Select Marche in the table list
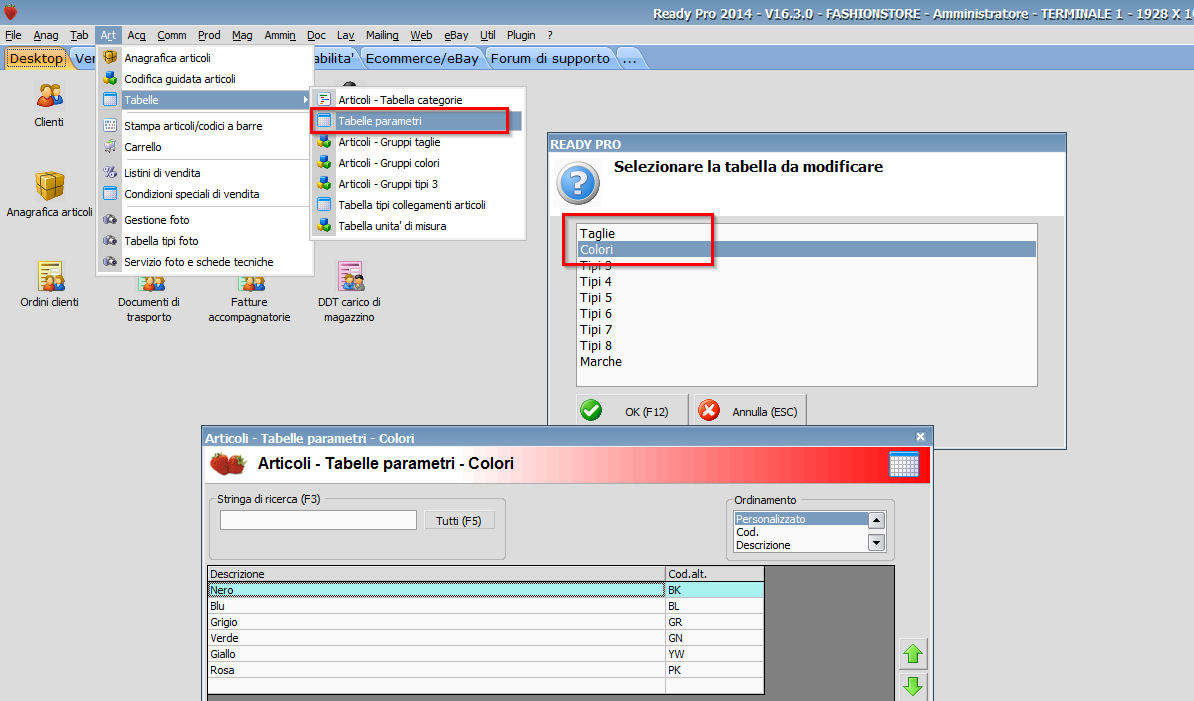 tap(806, 362)
